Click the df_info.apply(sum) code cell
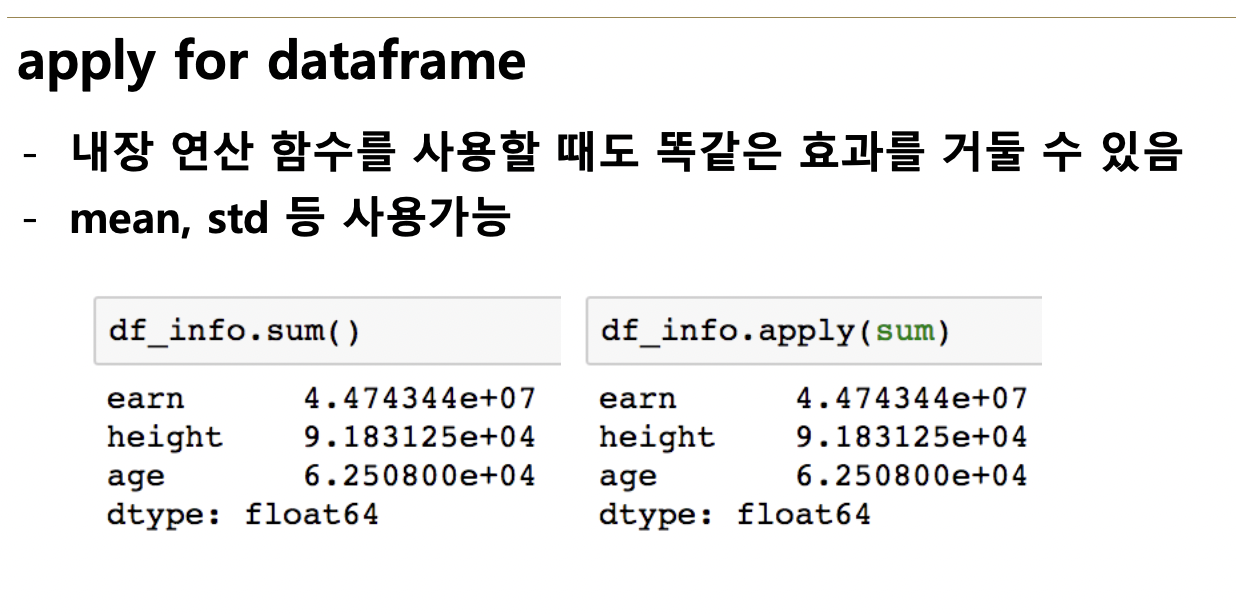This screenshot has height=614, width=1236. click(815, 330)
